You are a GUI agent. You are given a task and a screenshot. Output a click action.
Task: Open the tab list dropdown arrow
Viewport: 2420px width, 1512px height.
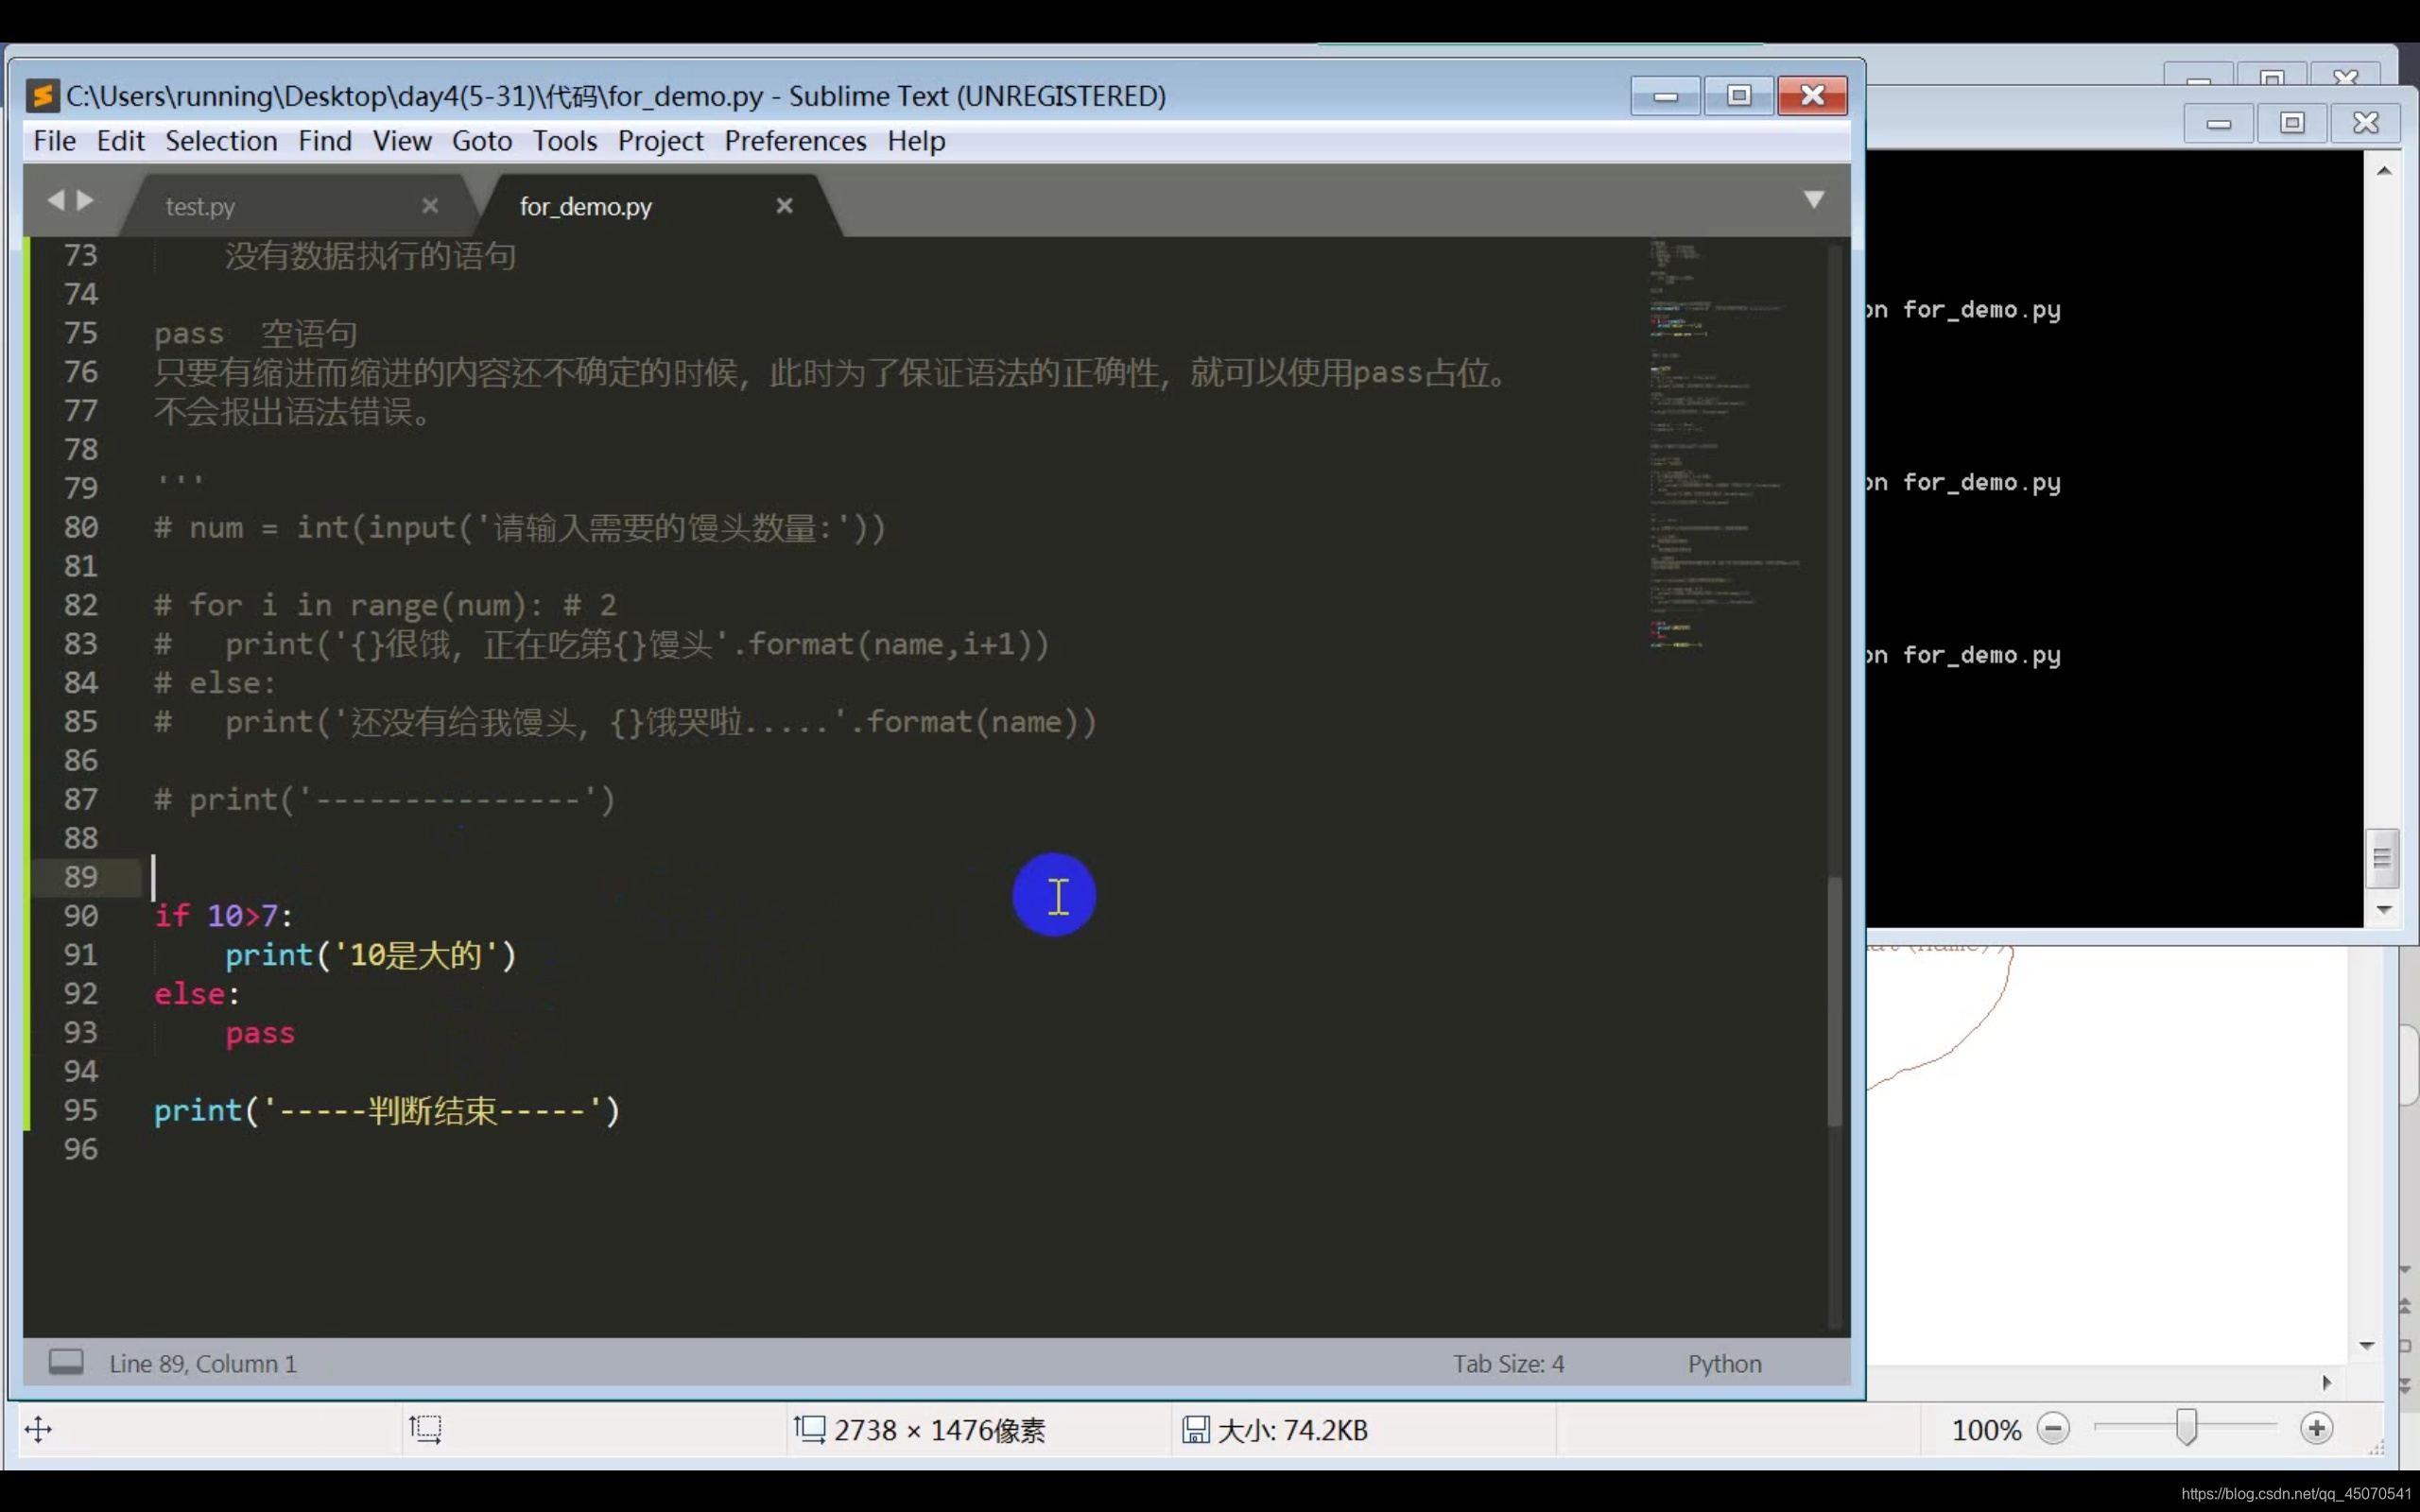coord(1813,199)
